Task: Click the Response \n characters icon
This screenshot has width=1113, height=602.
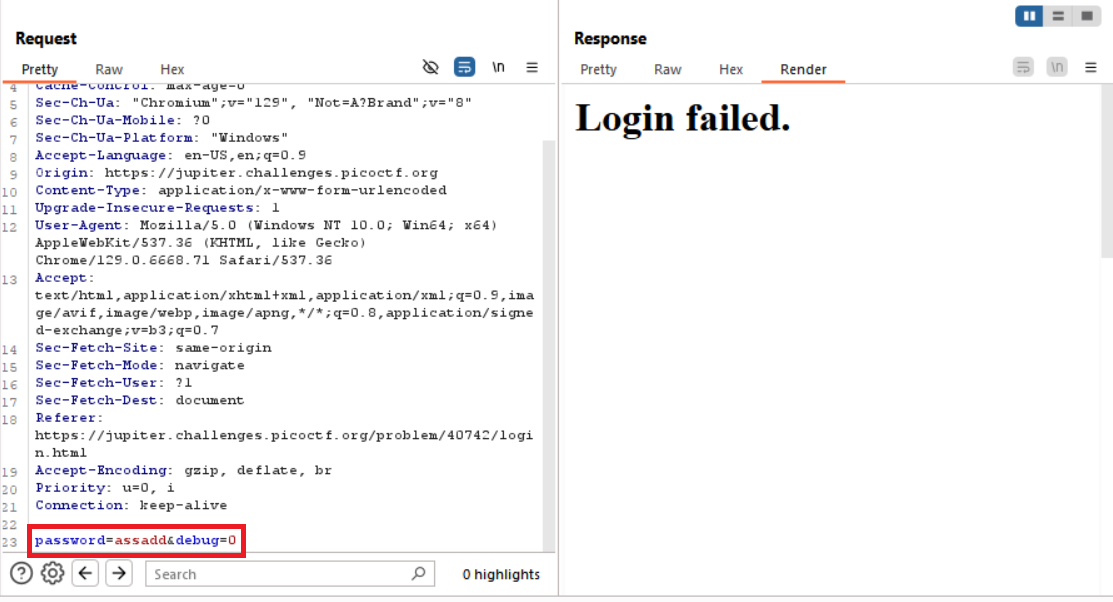Action: pyautogui.click(x=1057, y=68)
